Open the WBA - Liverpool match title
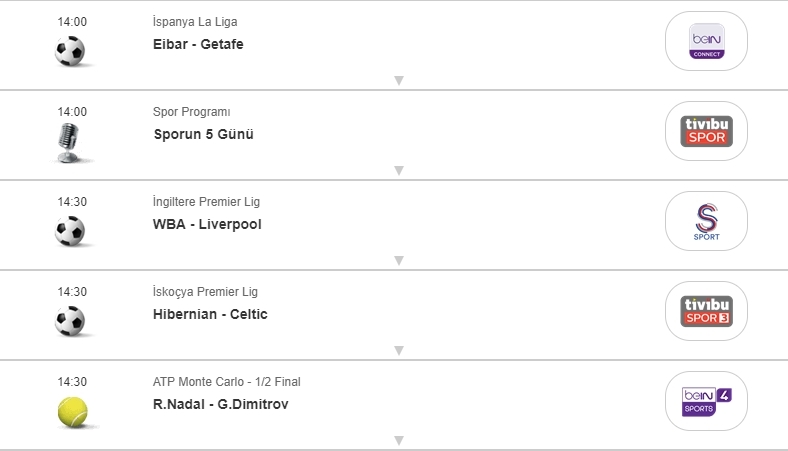 point(207,224)
